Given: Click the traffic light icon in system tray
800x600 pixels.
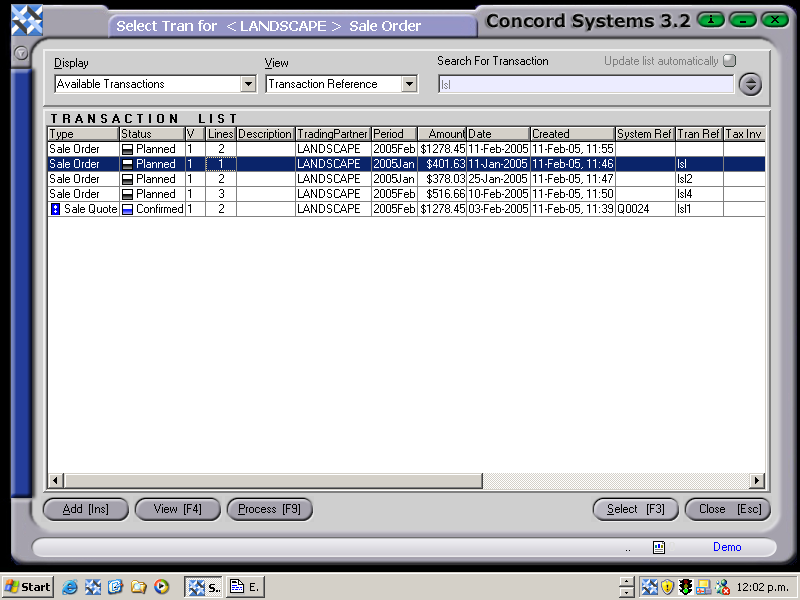Looking at the screenshot, I should pos(685,587).
